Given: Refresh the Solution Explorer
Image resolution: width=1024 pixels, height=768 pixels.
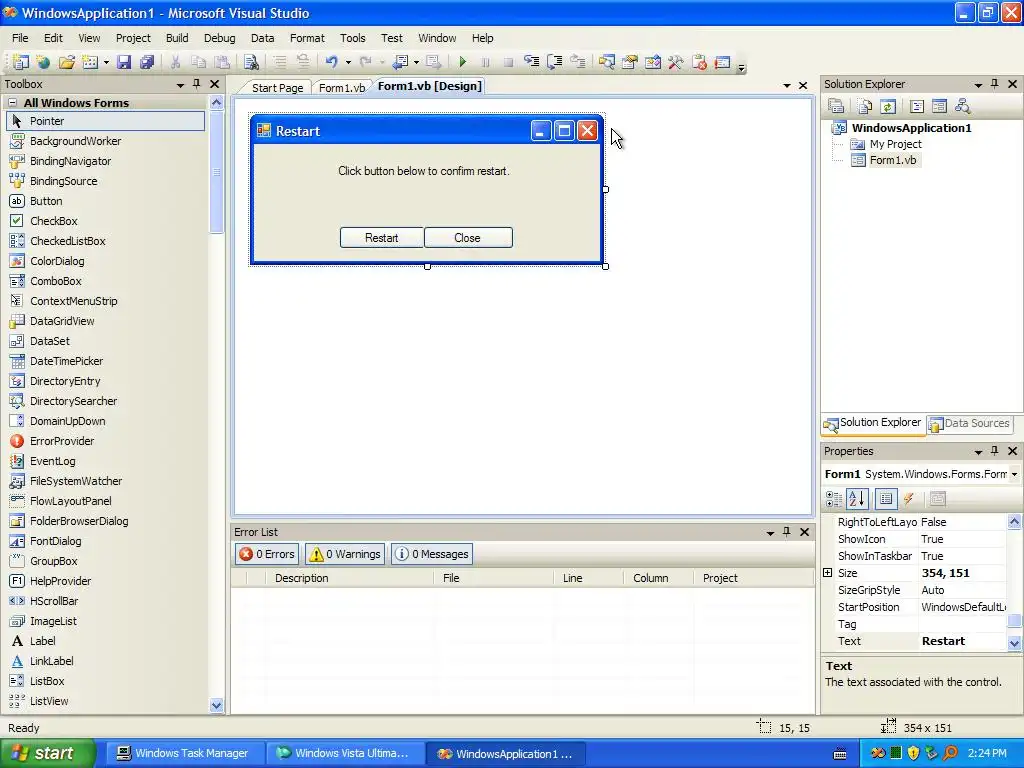Looking at the screenshot, I should 888,106.
